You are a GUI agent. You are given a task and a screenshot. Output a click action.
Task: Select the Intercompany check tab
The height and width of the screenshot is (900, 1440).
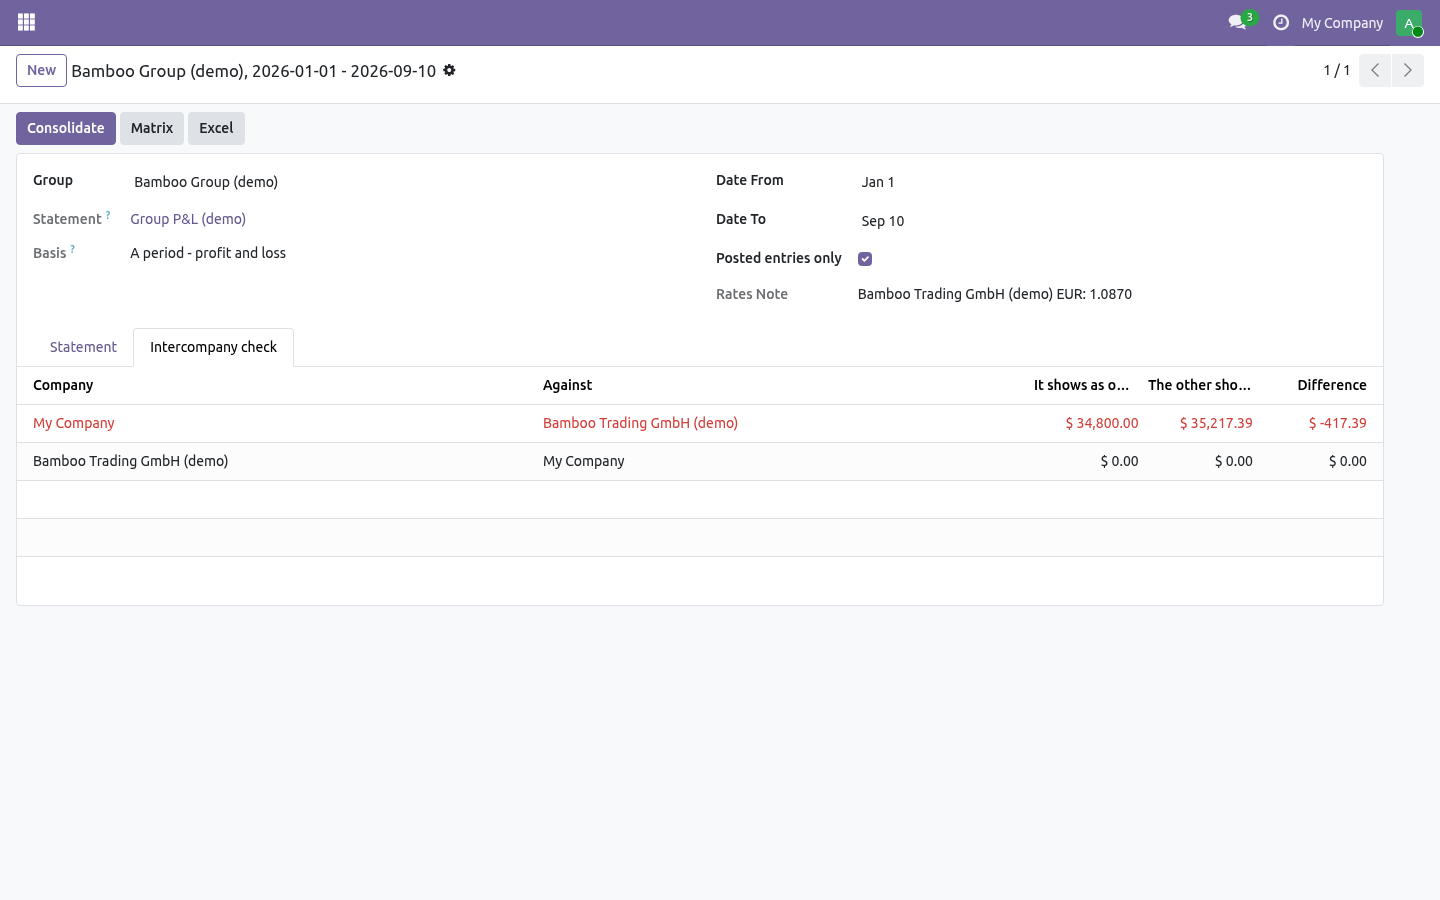click(213, 347)
